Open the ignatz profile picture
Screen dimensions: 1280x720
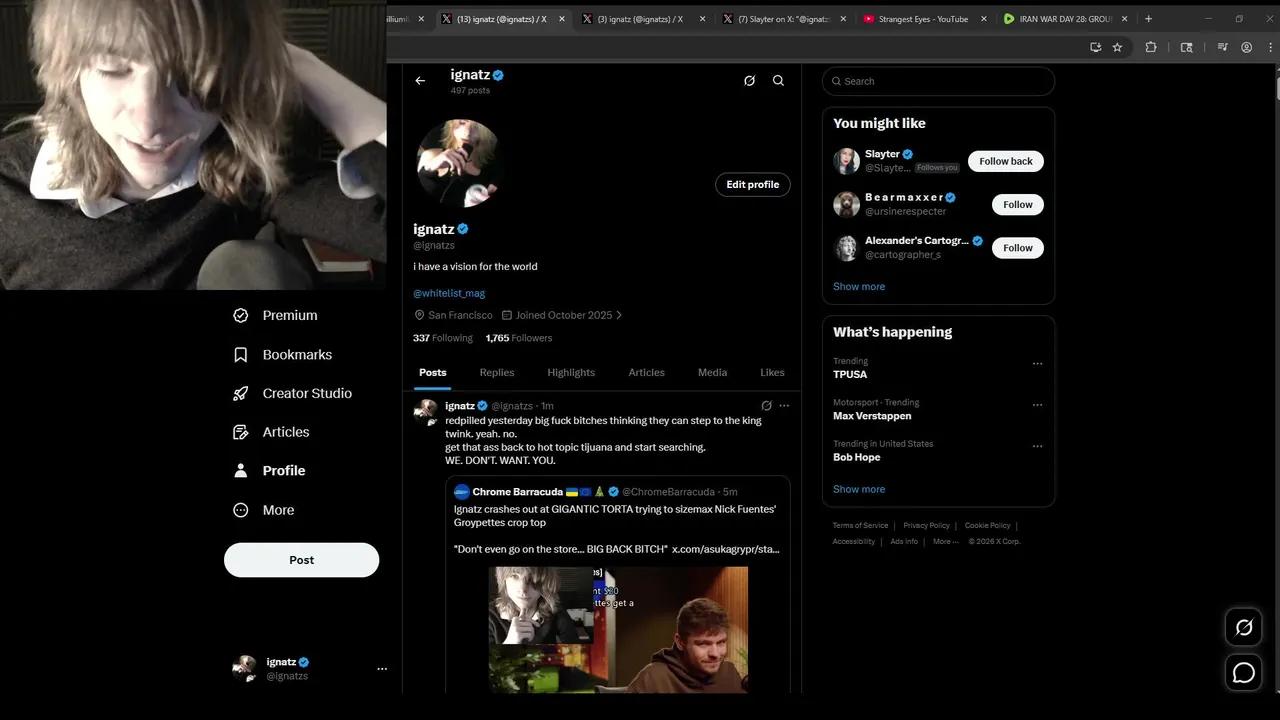pos(459,162)
